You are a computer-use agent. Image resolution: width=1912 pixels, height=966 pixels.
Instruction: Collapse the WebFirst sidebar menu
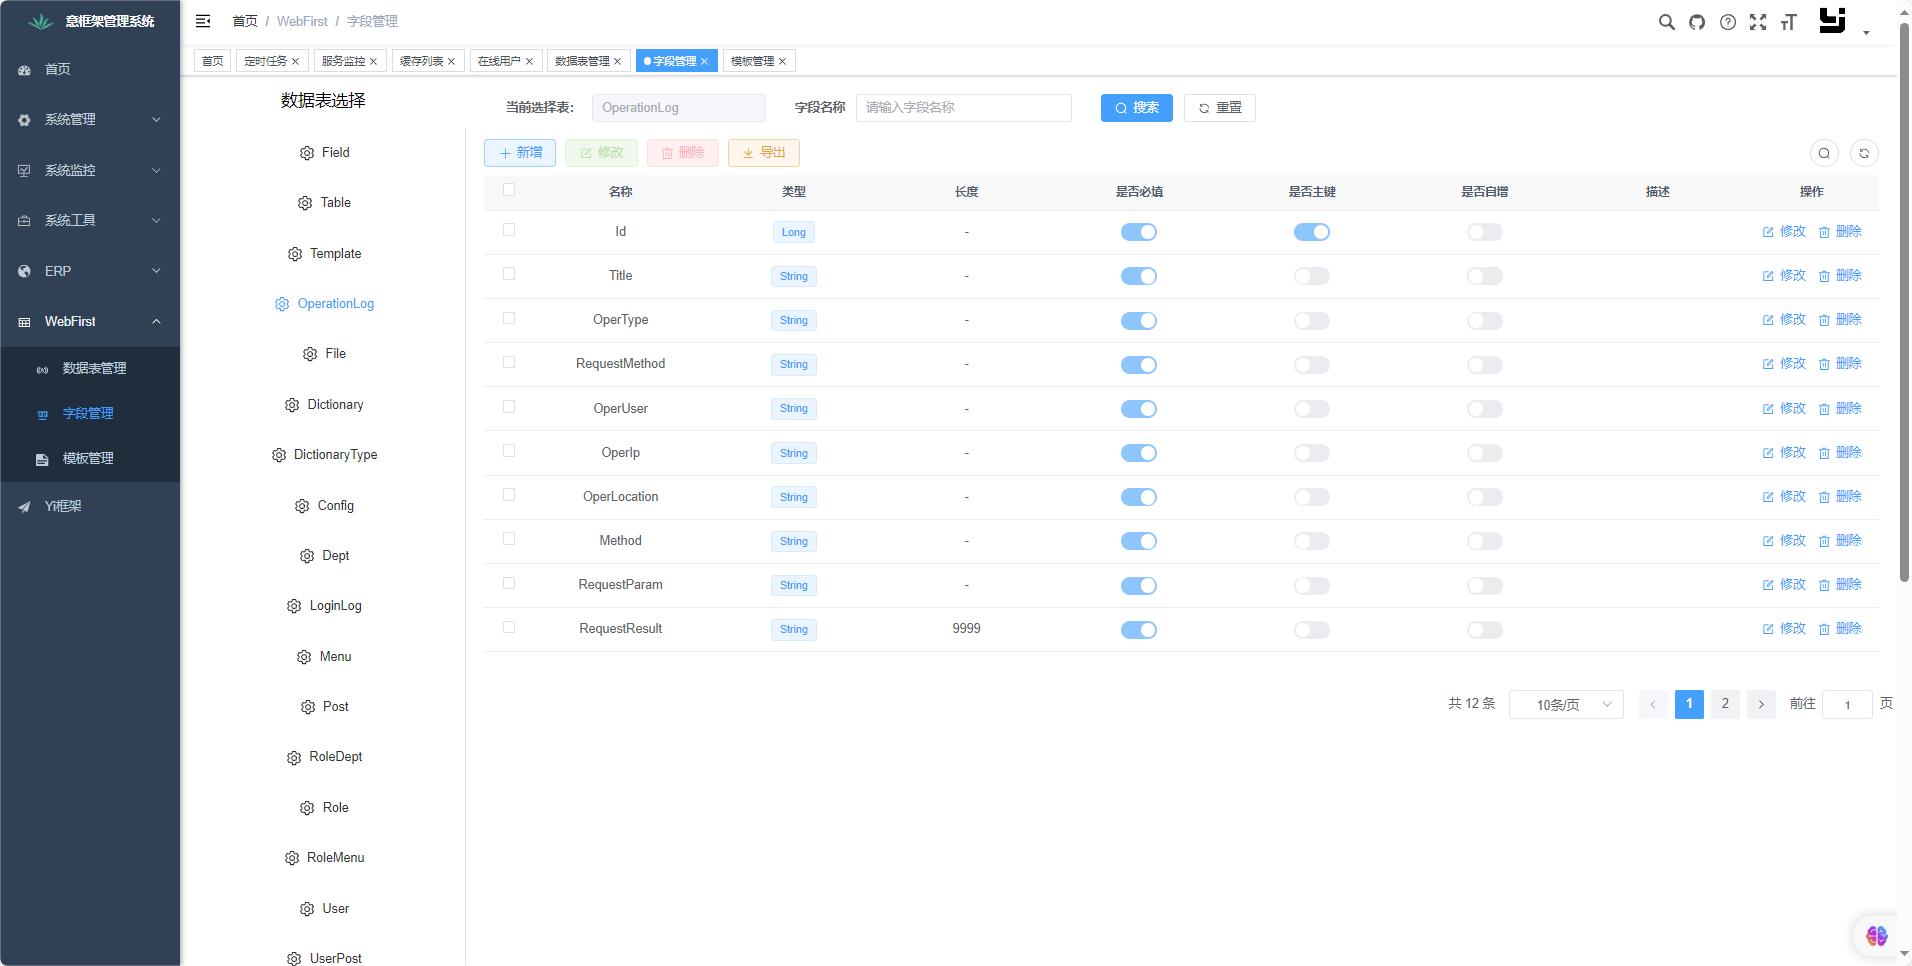[x=90, y=322]
